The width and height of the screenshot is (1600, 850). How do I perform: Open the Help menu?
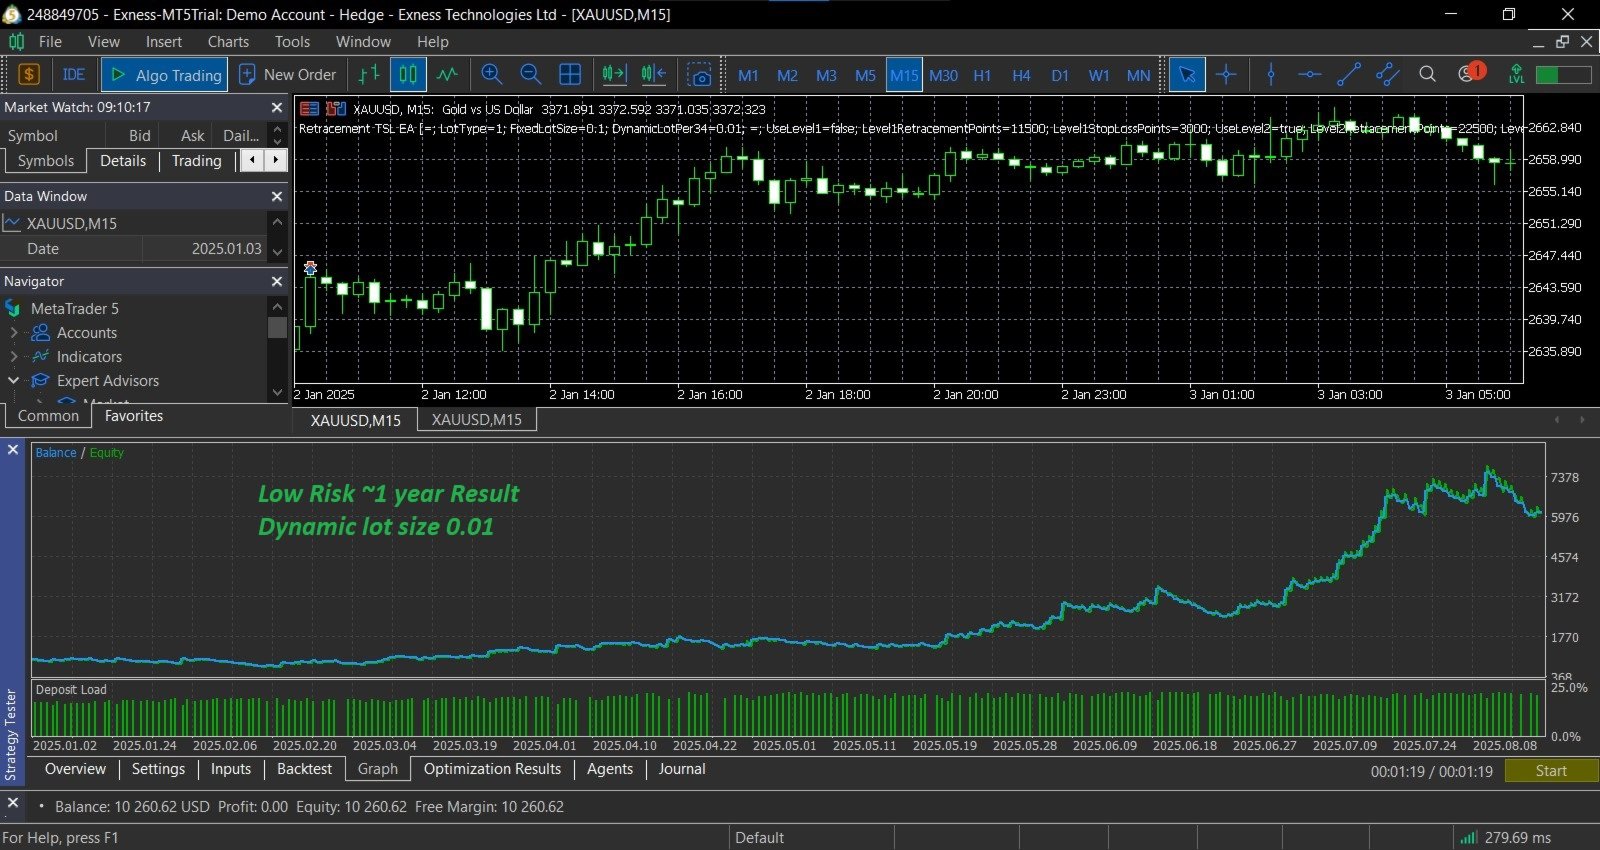click(x=433, y=42)
